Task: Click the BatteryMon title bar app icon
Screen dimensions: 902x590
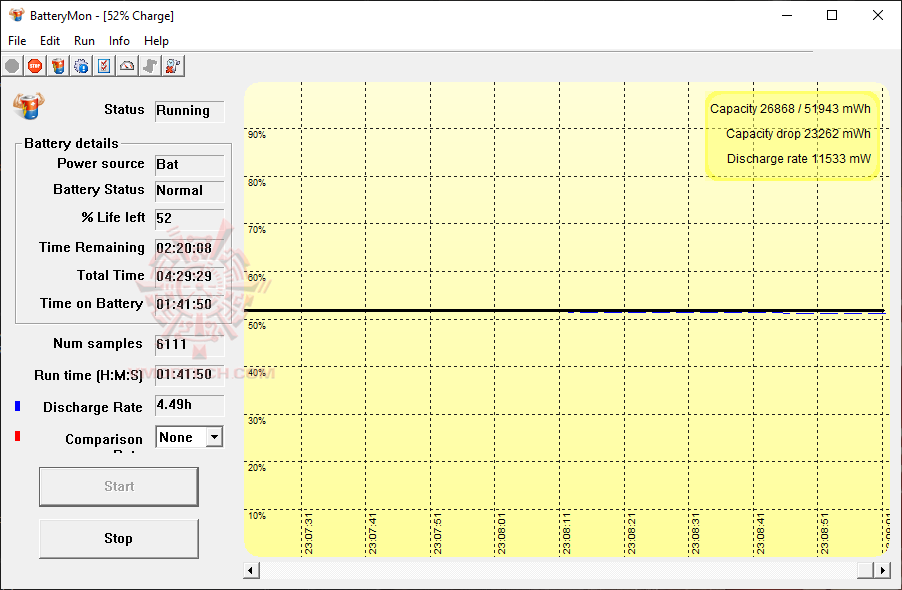Action: 17,15
